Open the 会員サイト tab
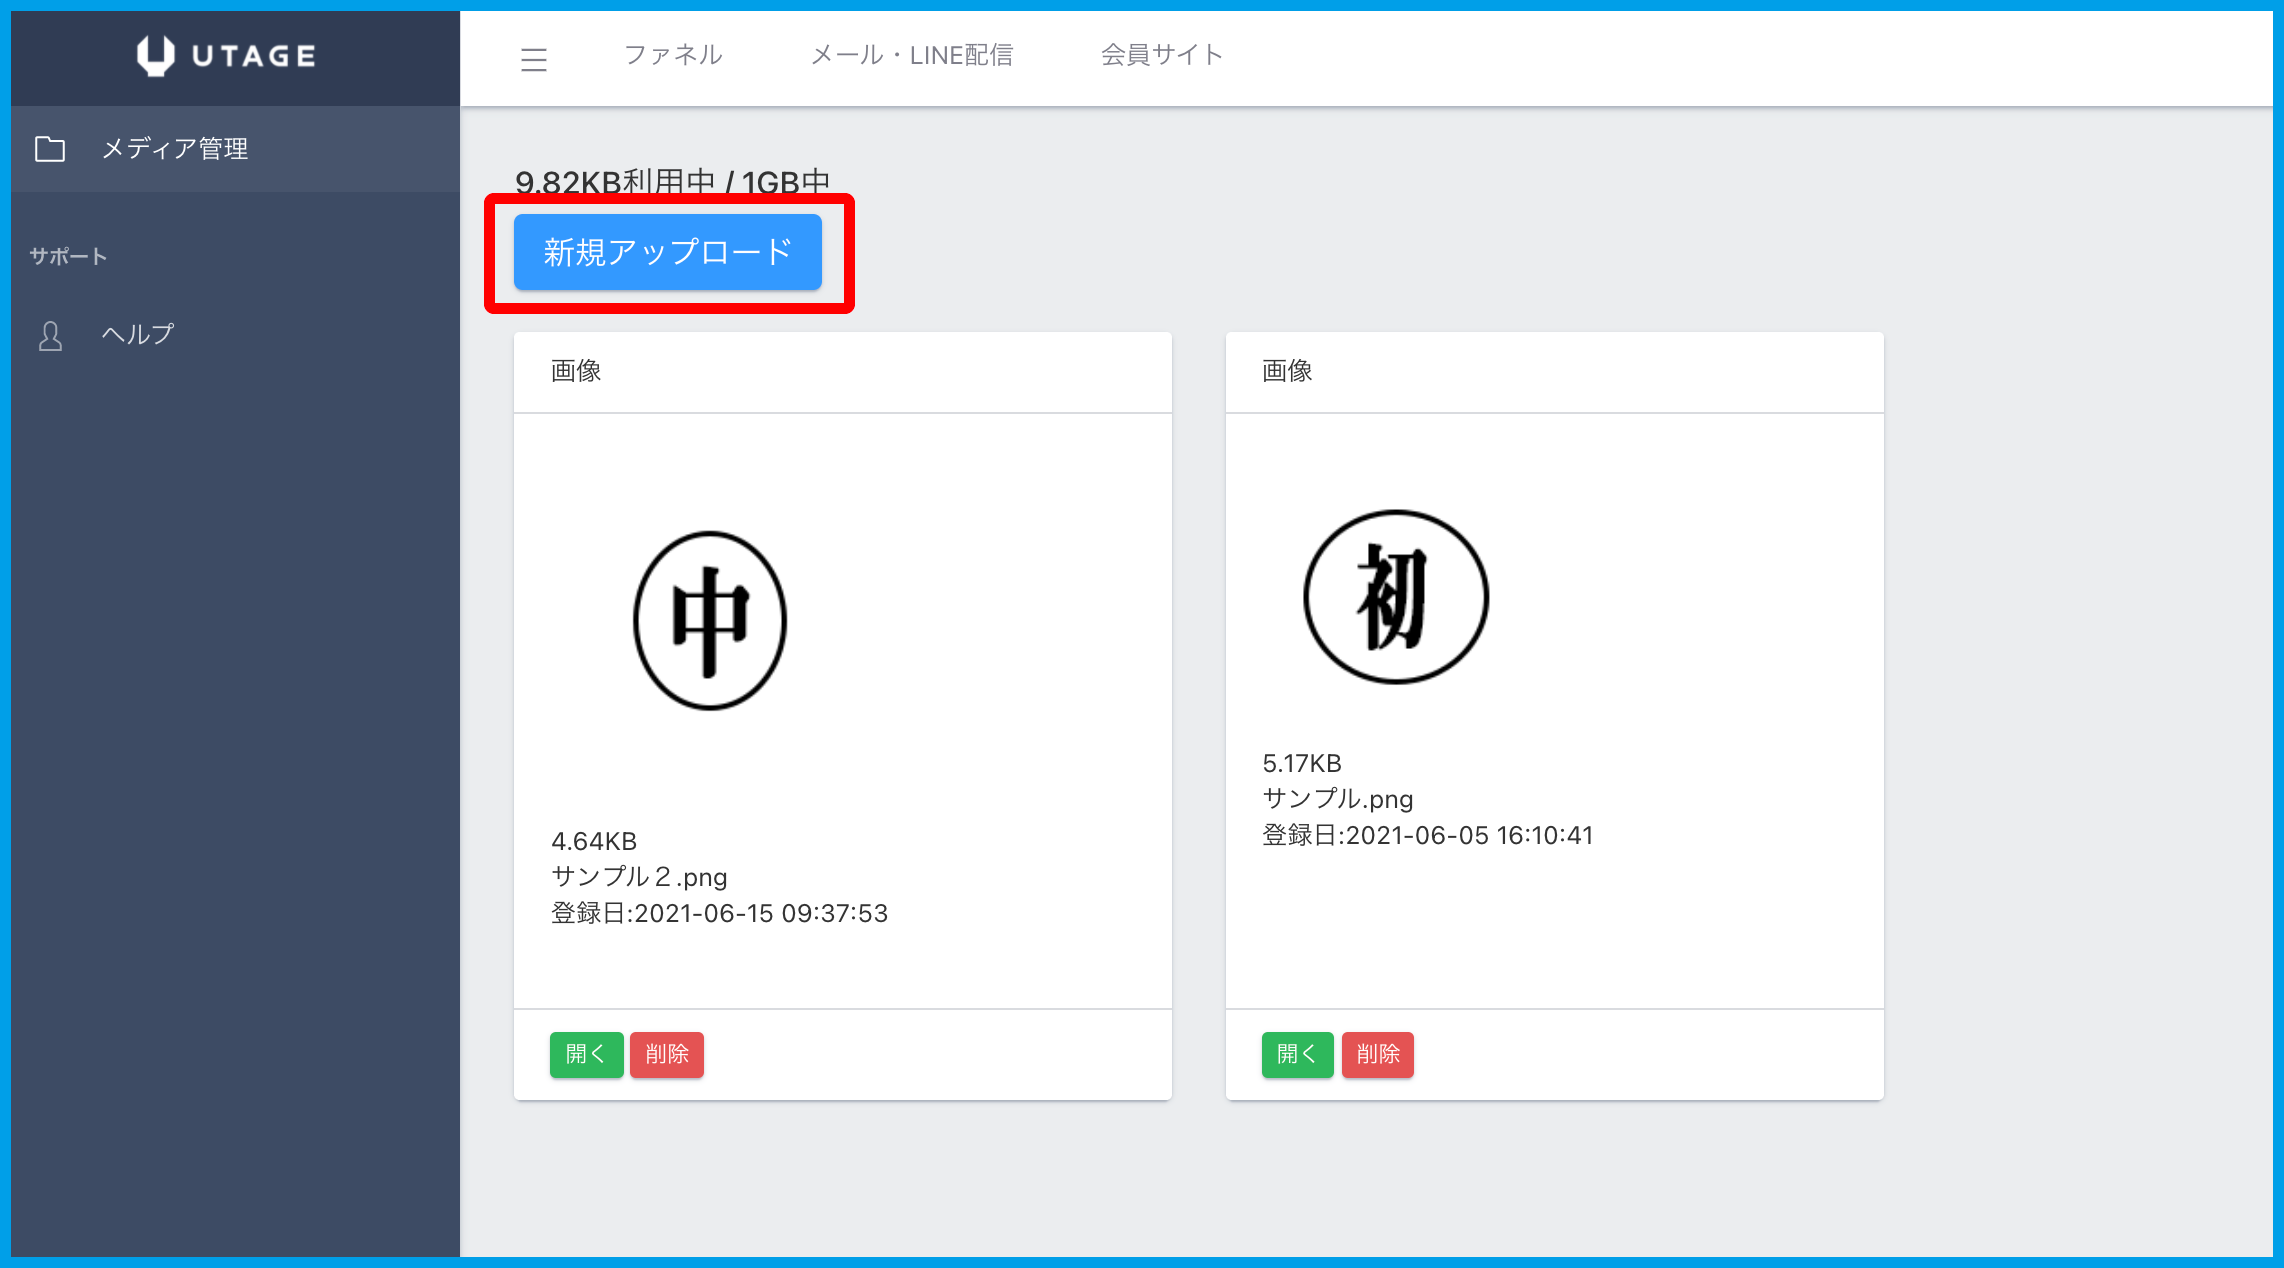This screenshot has width=2284, height=1268. pyautogui.click(x=1161, y=55)
